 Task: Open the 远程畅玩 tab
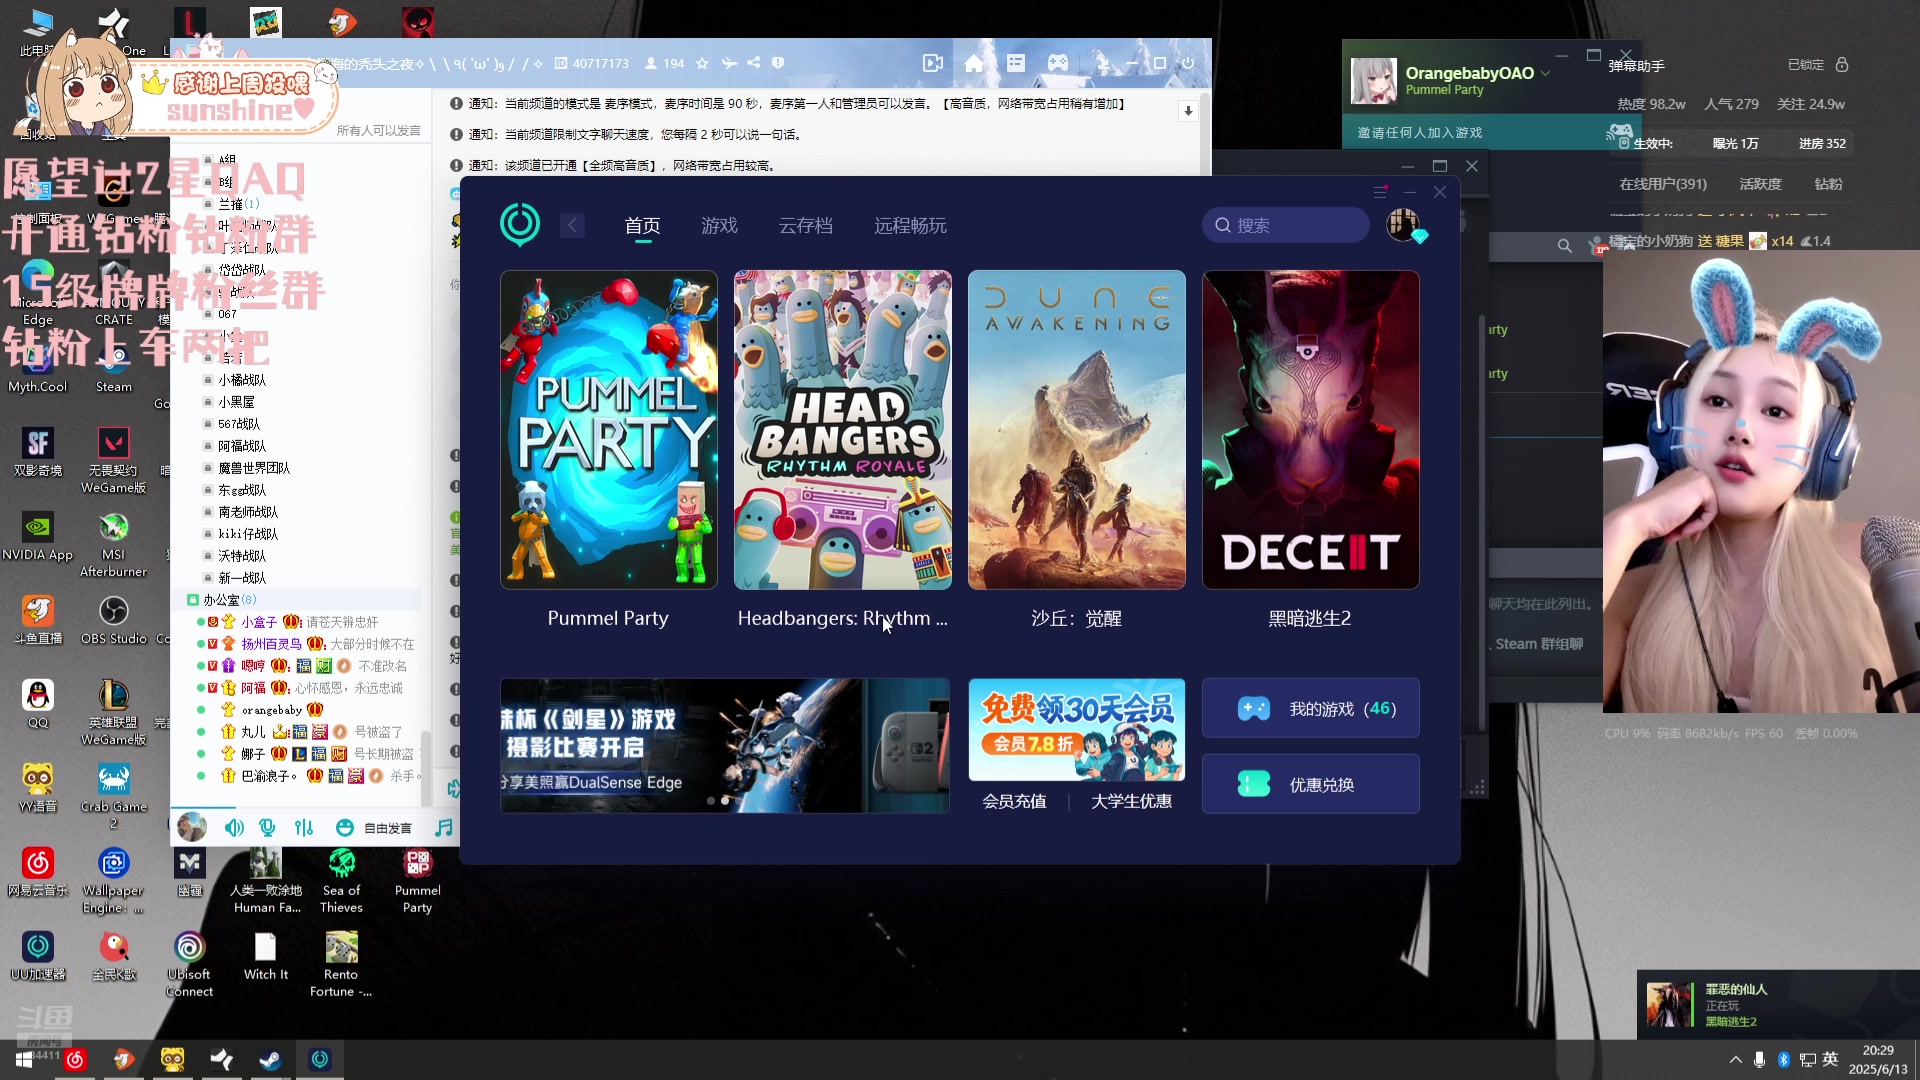coord(910,226)
